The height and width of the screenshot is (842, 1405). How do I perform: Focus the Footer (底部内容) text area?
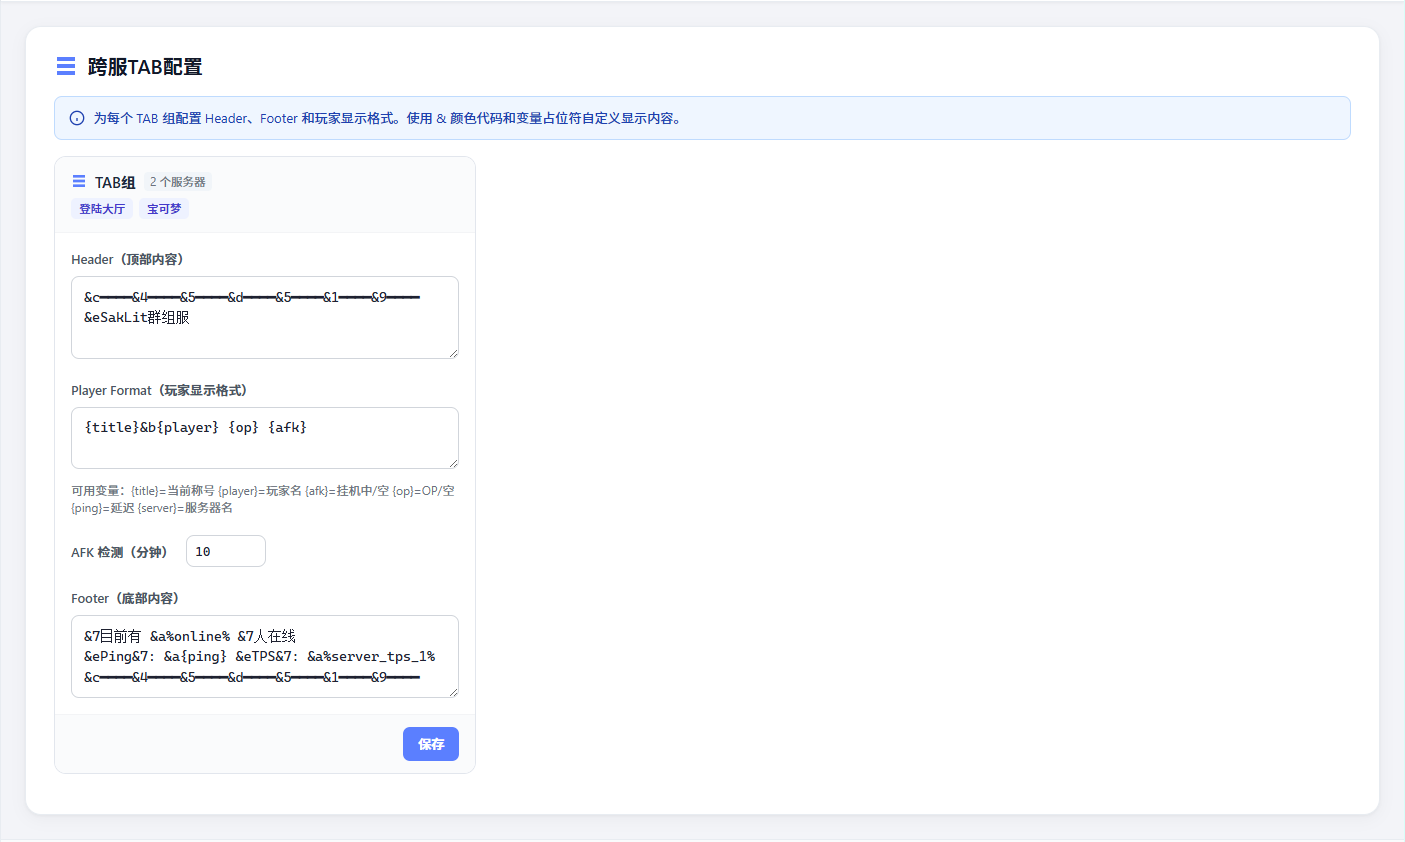[x=265, y=657]
